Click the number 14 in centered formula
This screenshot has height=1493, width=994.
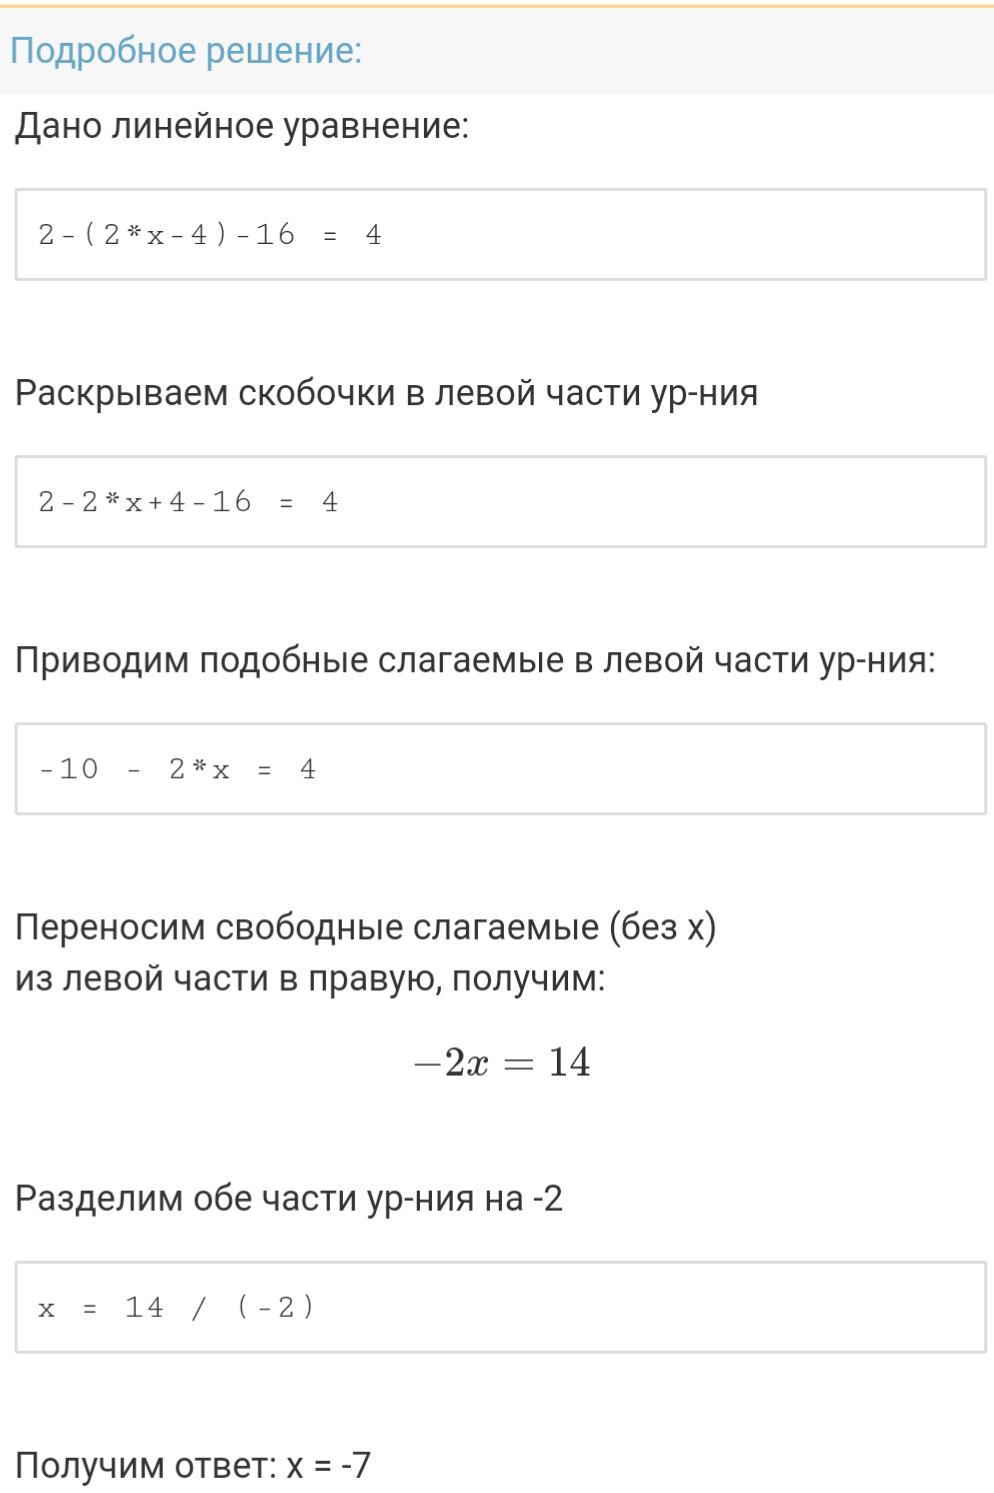570,1062
